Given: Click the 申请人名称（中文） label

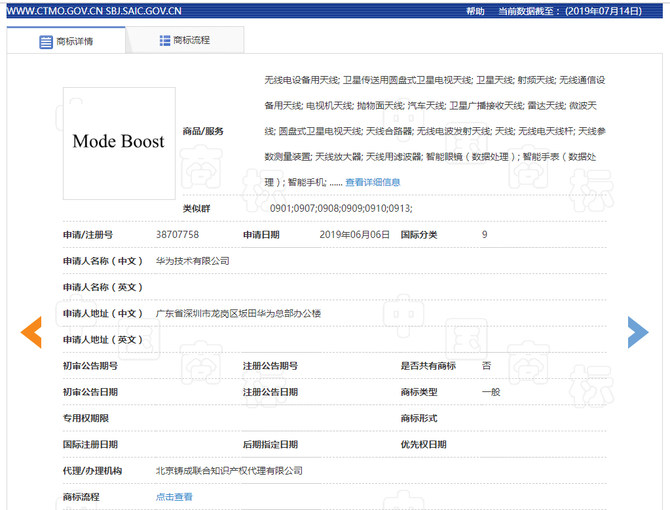Looking at the screenshot, I should (103, 261).
